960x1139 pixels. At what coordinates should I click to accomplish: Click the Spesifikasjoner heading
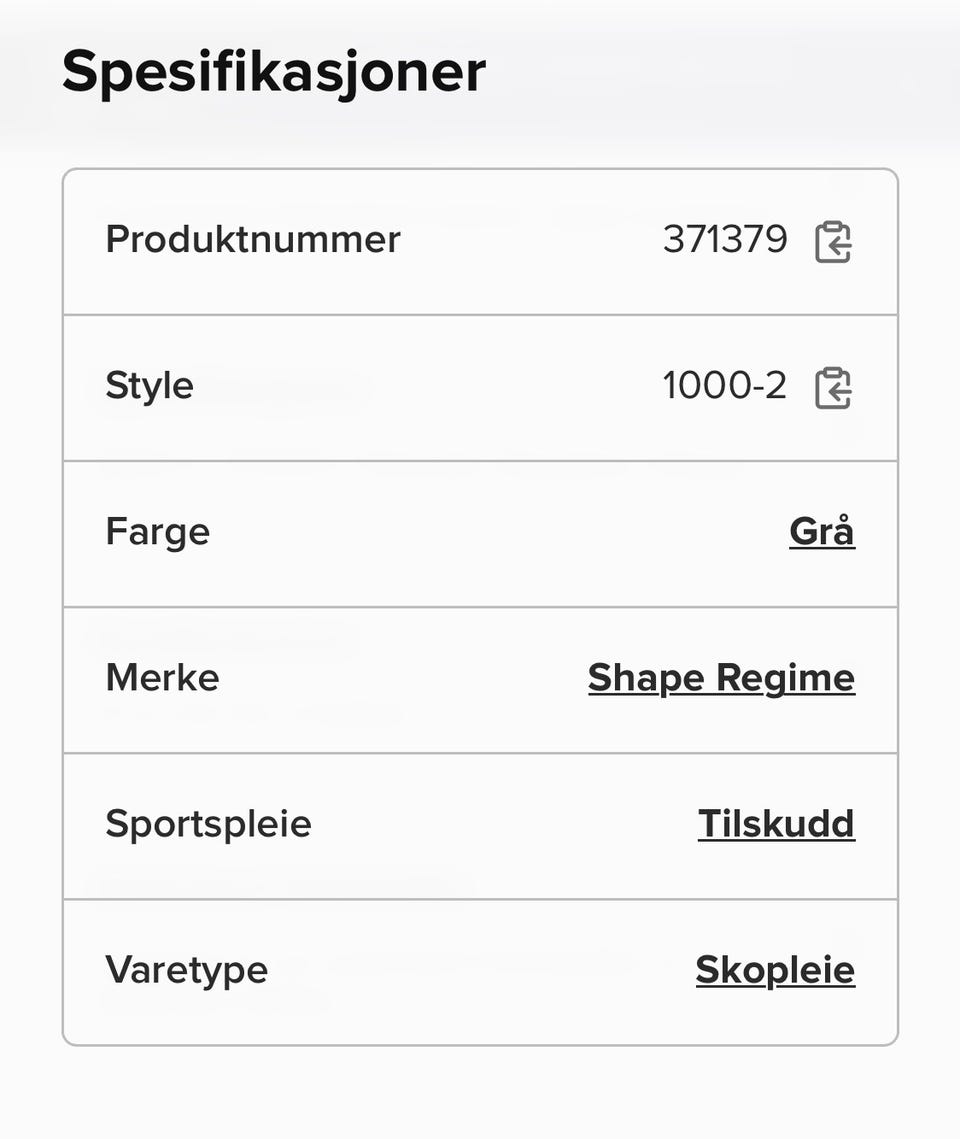click(274, 72)
